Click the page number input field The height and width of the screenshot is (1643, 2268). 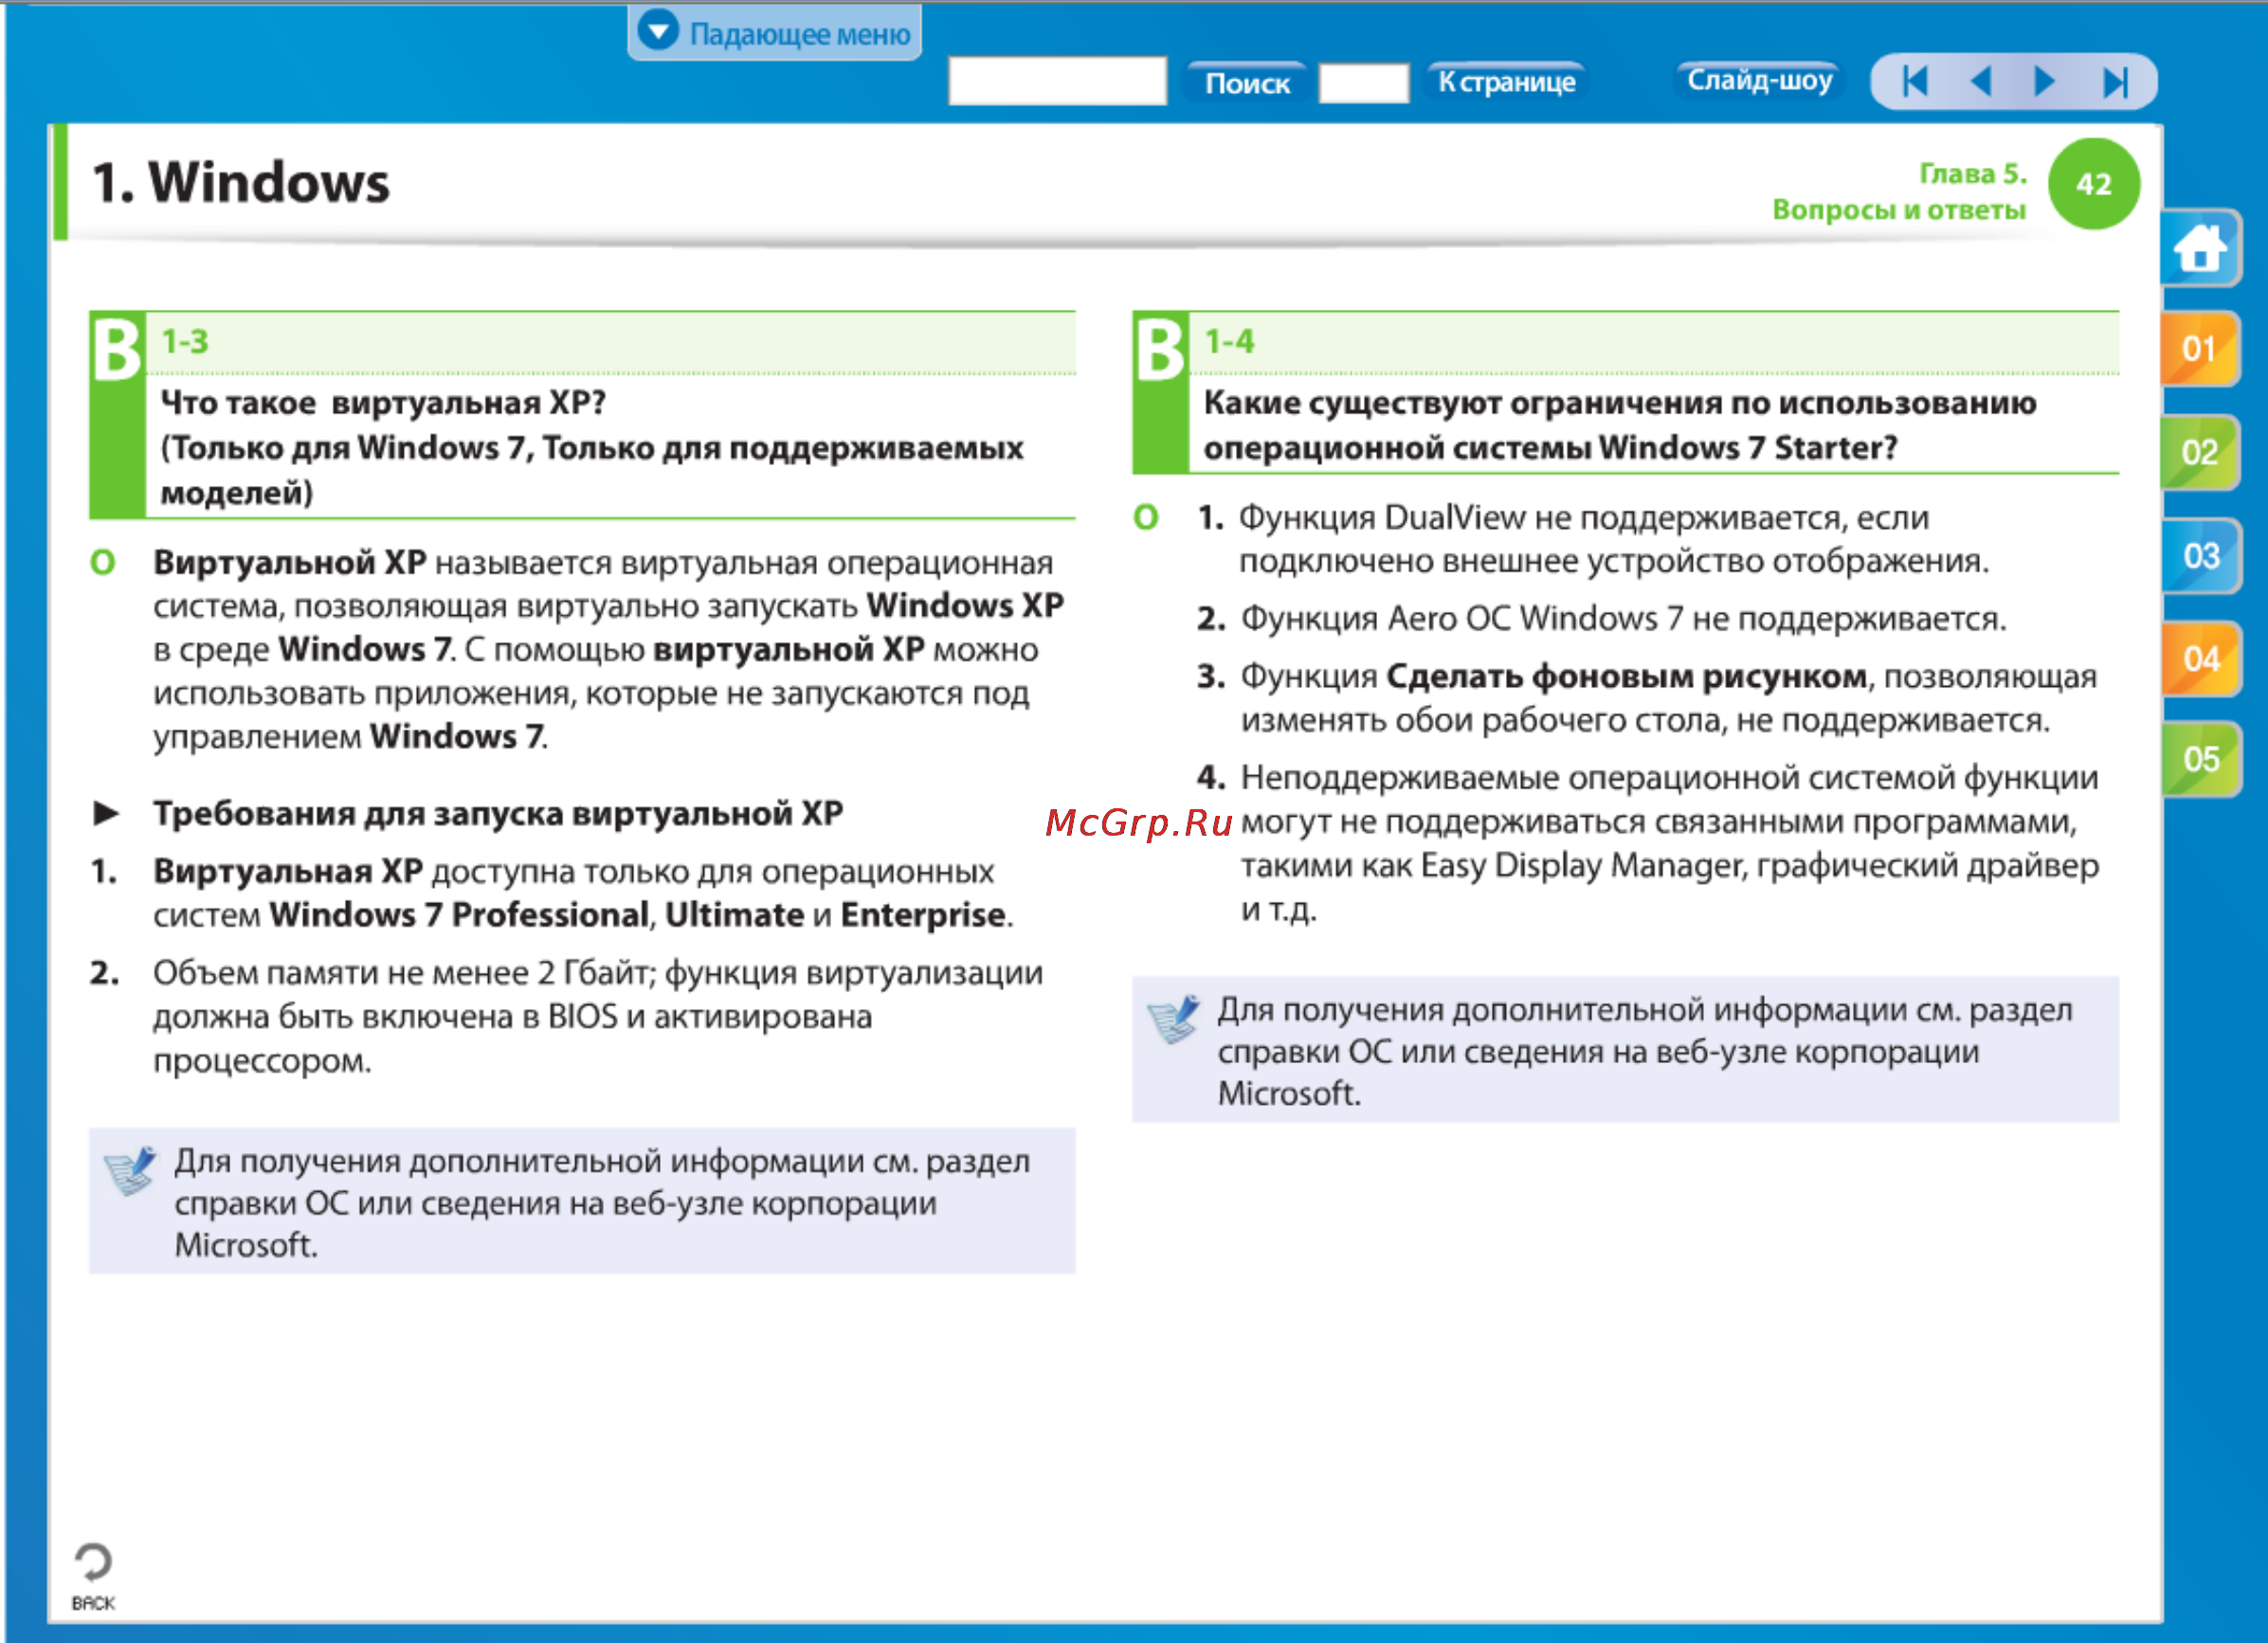point(1363,83)
